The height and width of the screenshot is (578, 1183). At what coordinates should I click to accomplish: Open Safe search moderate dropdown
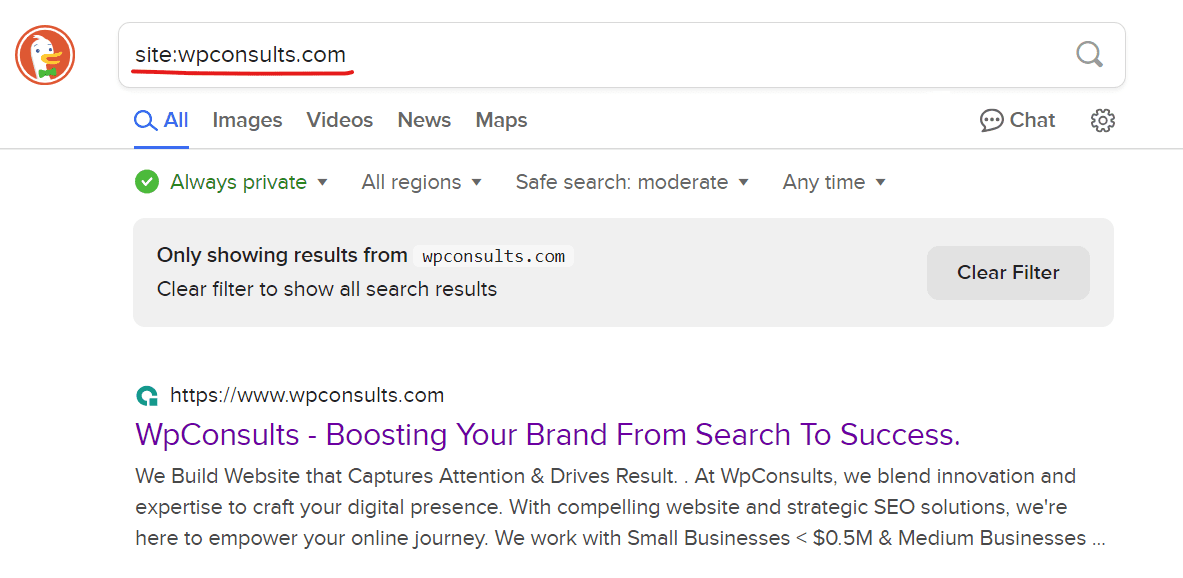pos(632,182)
